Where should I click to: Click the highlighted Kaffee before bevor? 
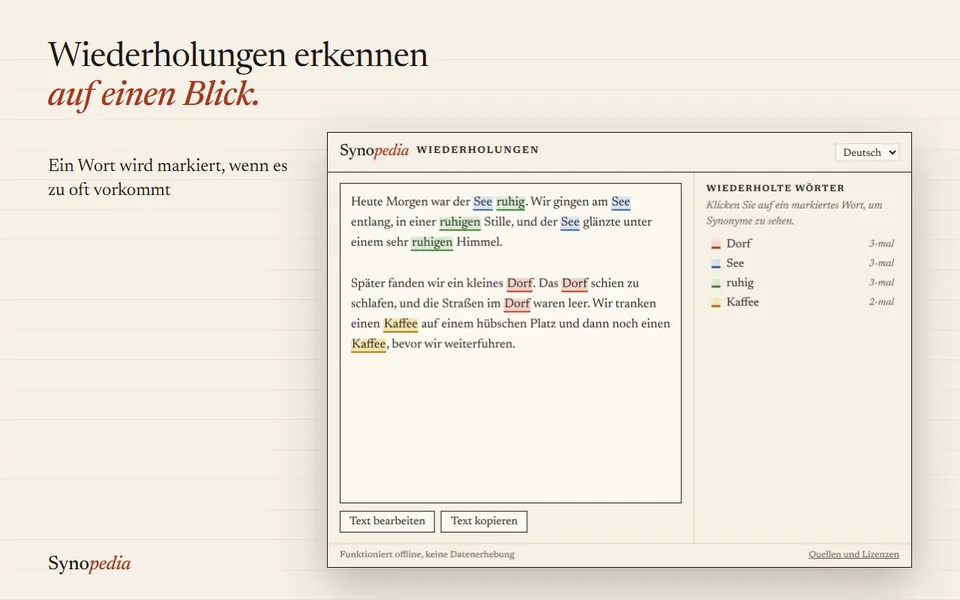click(x=369, y=344)
